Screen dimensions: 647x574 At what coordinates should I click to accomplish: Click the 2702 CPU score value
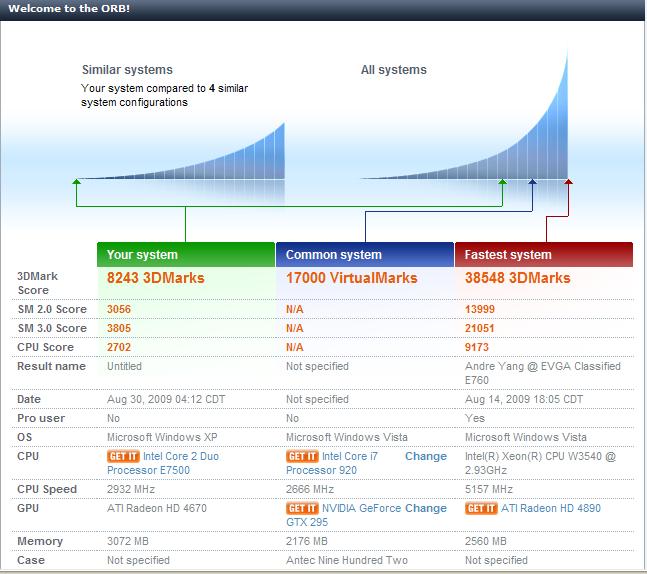[119, 347]
